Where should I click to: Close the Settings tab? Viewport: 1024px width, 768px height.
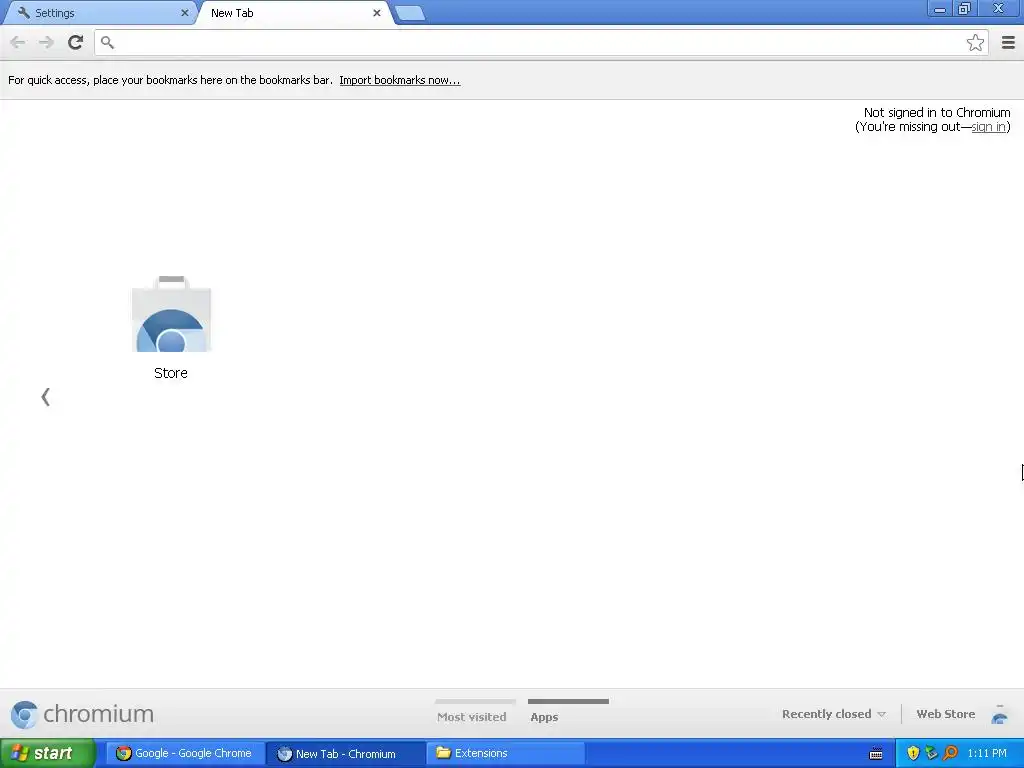tap(185, 12)
